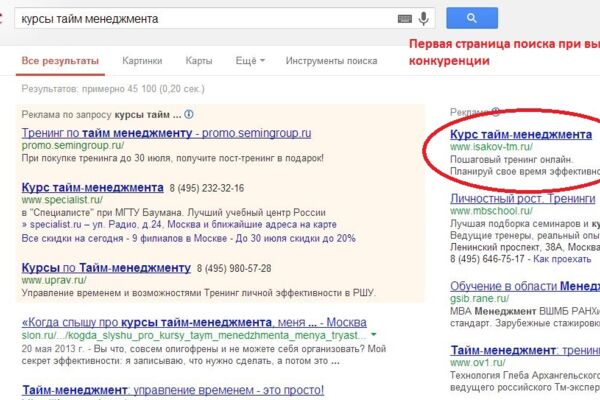Click the gsib.rane.ru/ URL
Image resolution: width=600 pixels, height=400 pixels.
coord(479,299)
